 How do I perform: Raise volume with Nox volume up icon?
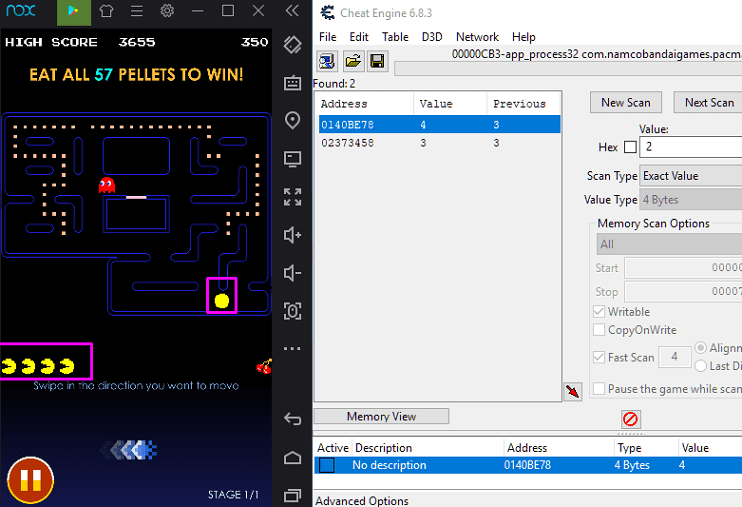tap(292, 235)
